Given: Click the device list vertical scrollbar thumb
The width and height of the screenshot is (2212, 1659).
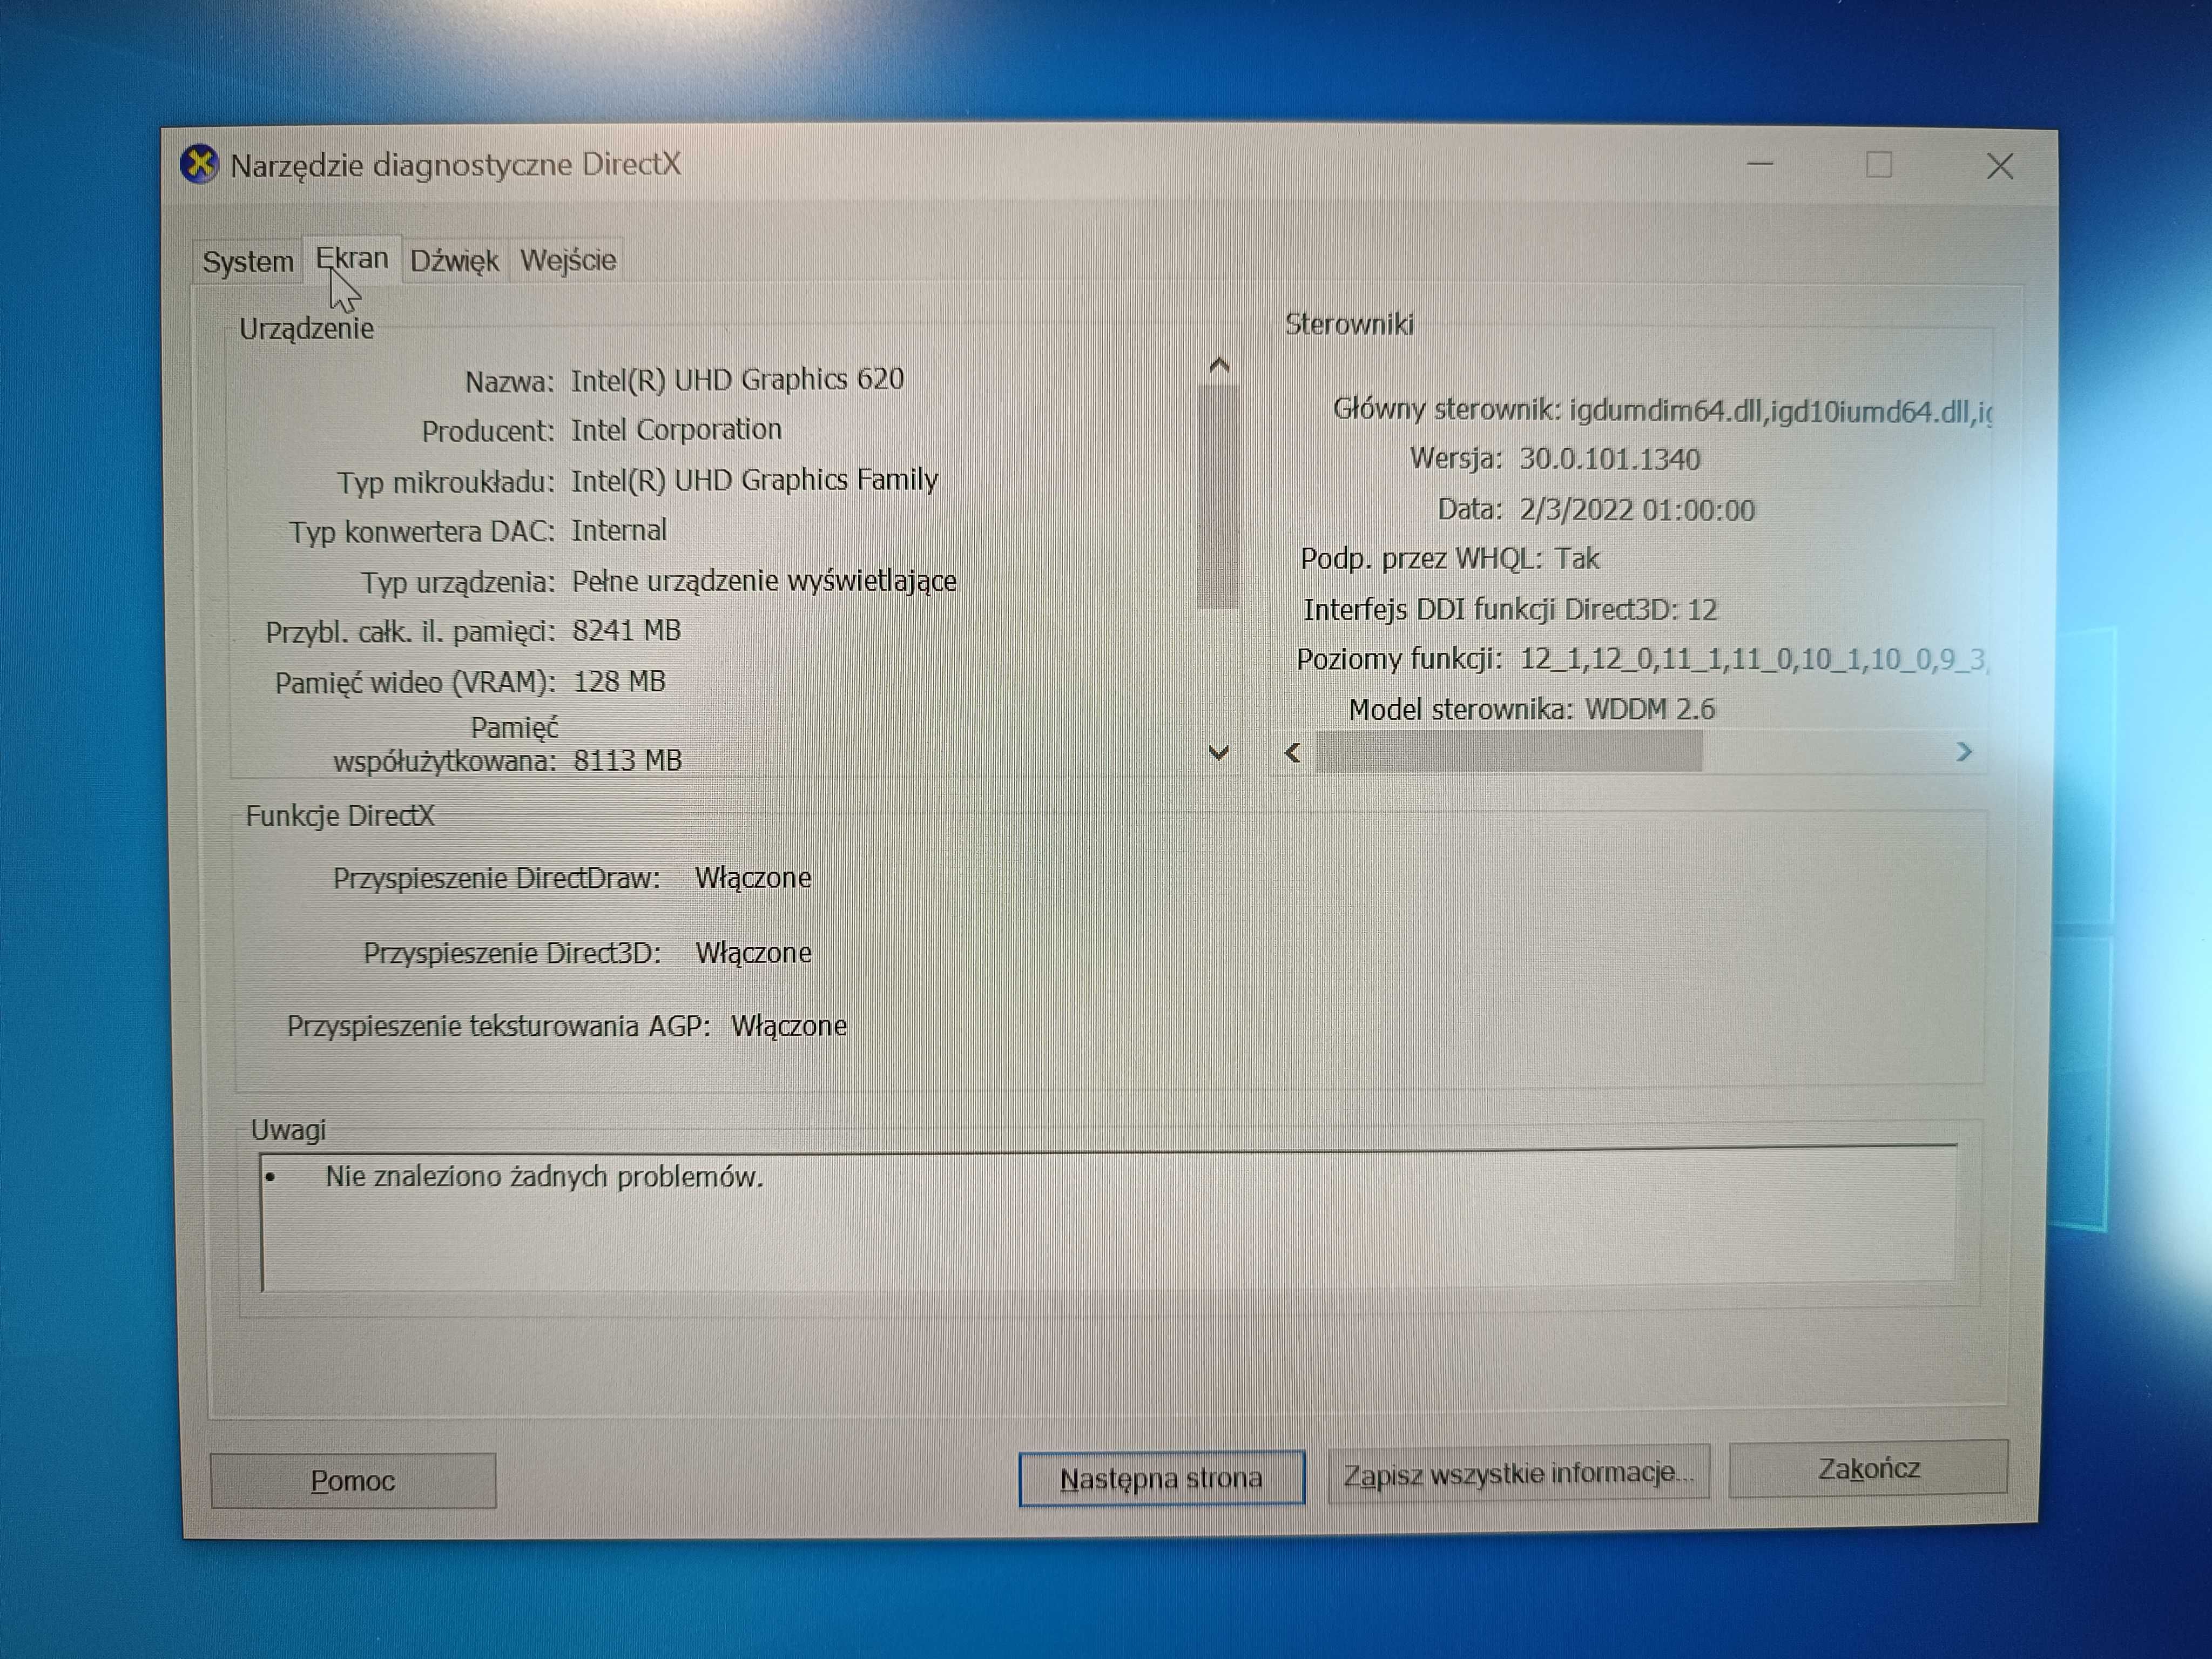Looking at the screenshot, I should [1218, 496].
